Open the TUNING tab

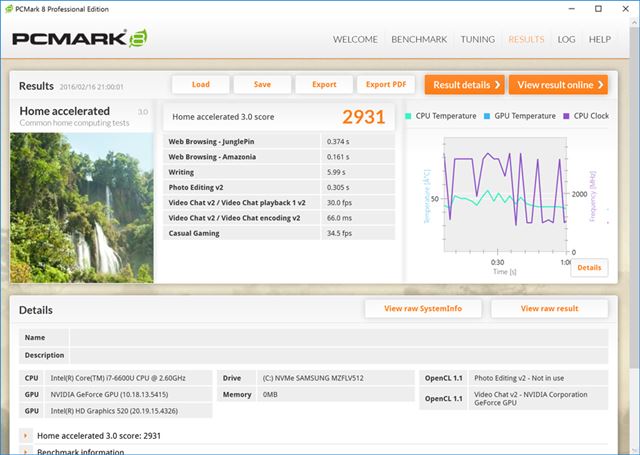[478, 40]
